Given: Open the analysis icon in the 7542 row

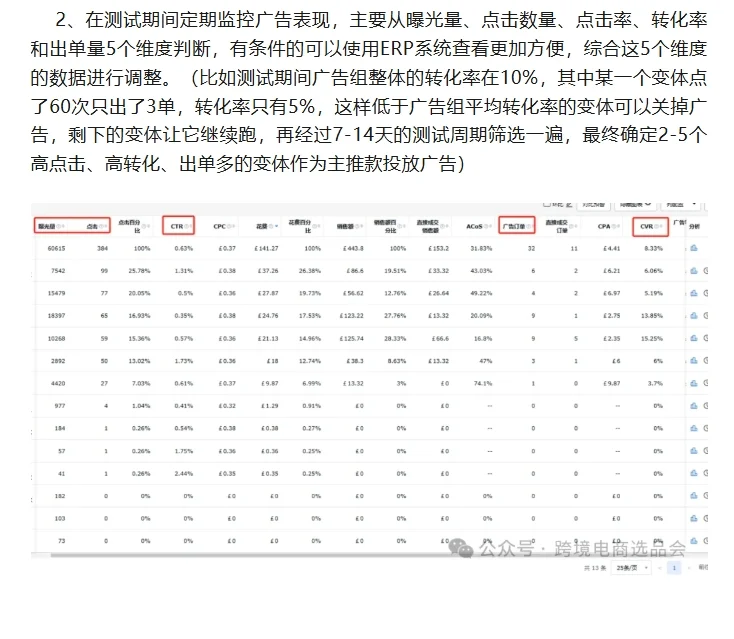Looking at the screenshot, I should click(x=694, y=271).
